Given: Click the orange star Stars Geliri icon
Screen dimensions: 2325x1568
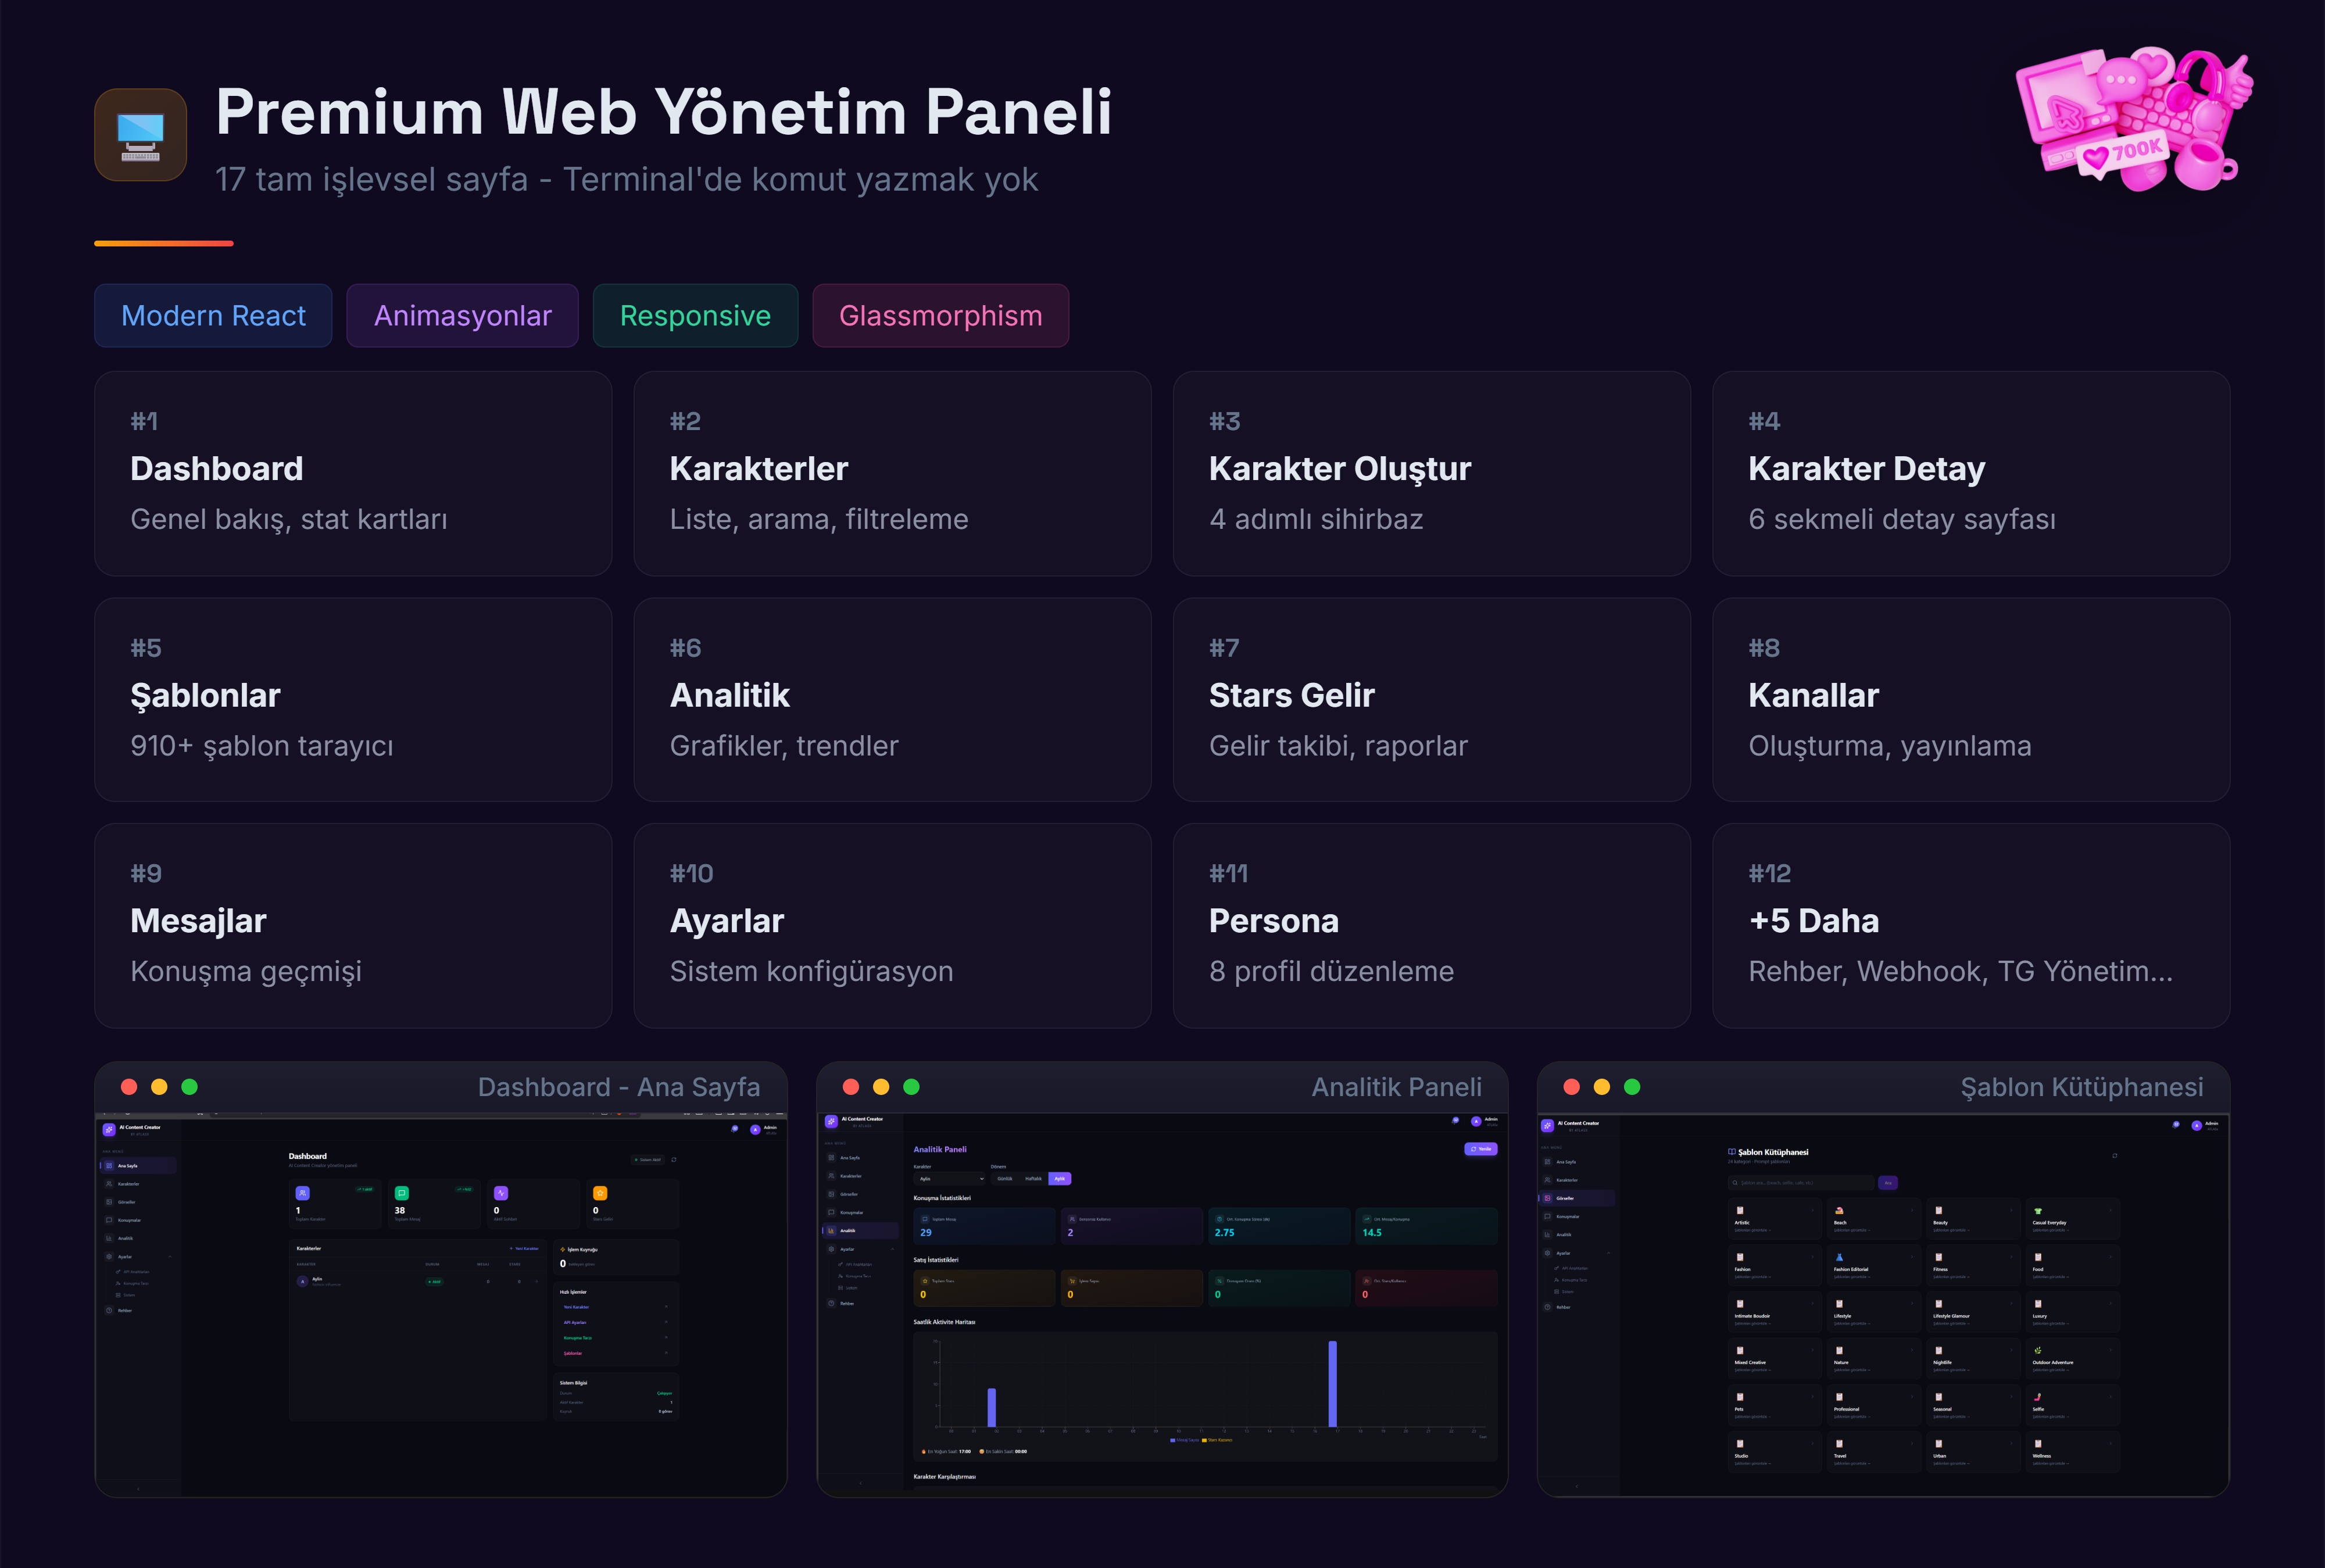Looking at the screenshot, I should [600, 1193].
